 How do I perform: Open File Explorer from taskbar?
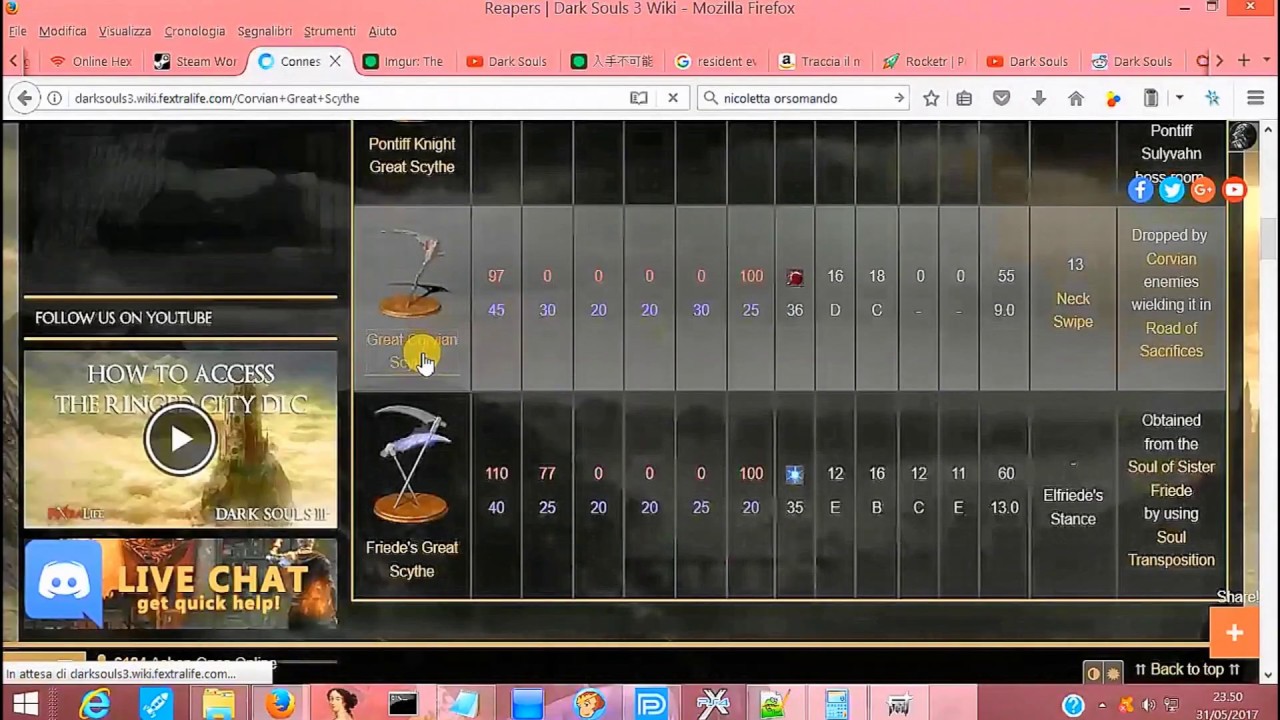coord(219,704)
